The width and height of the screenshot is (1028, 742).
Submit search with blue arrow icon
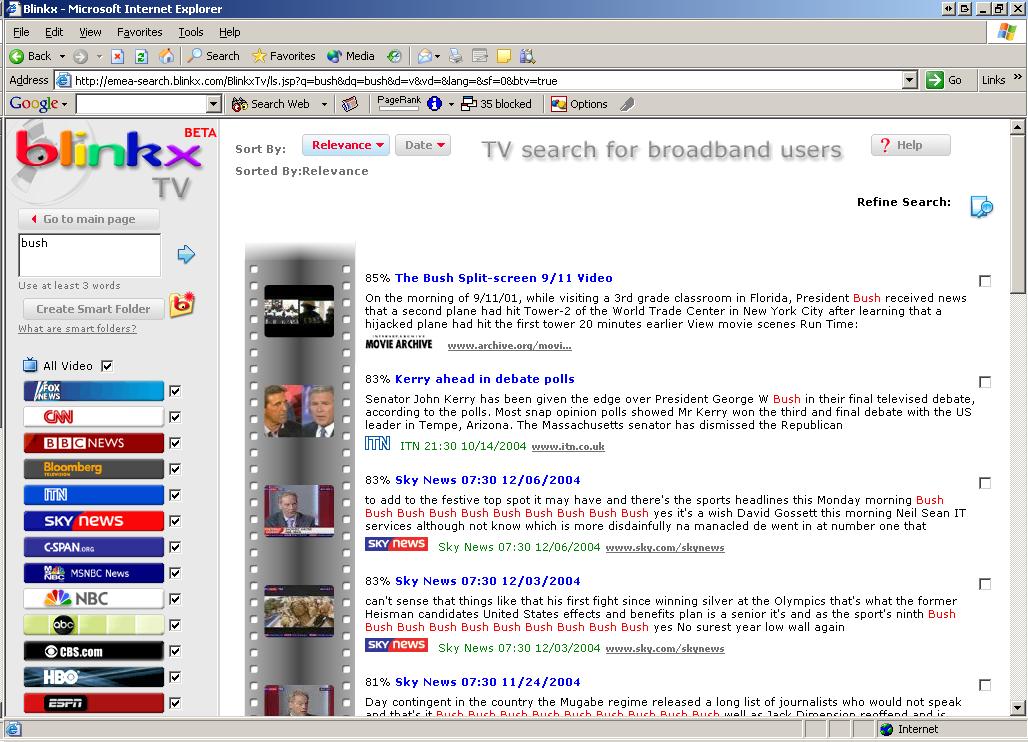(x=186, y=254)
